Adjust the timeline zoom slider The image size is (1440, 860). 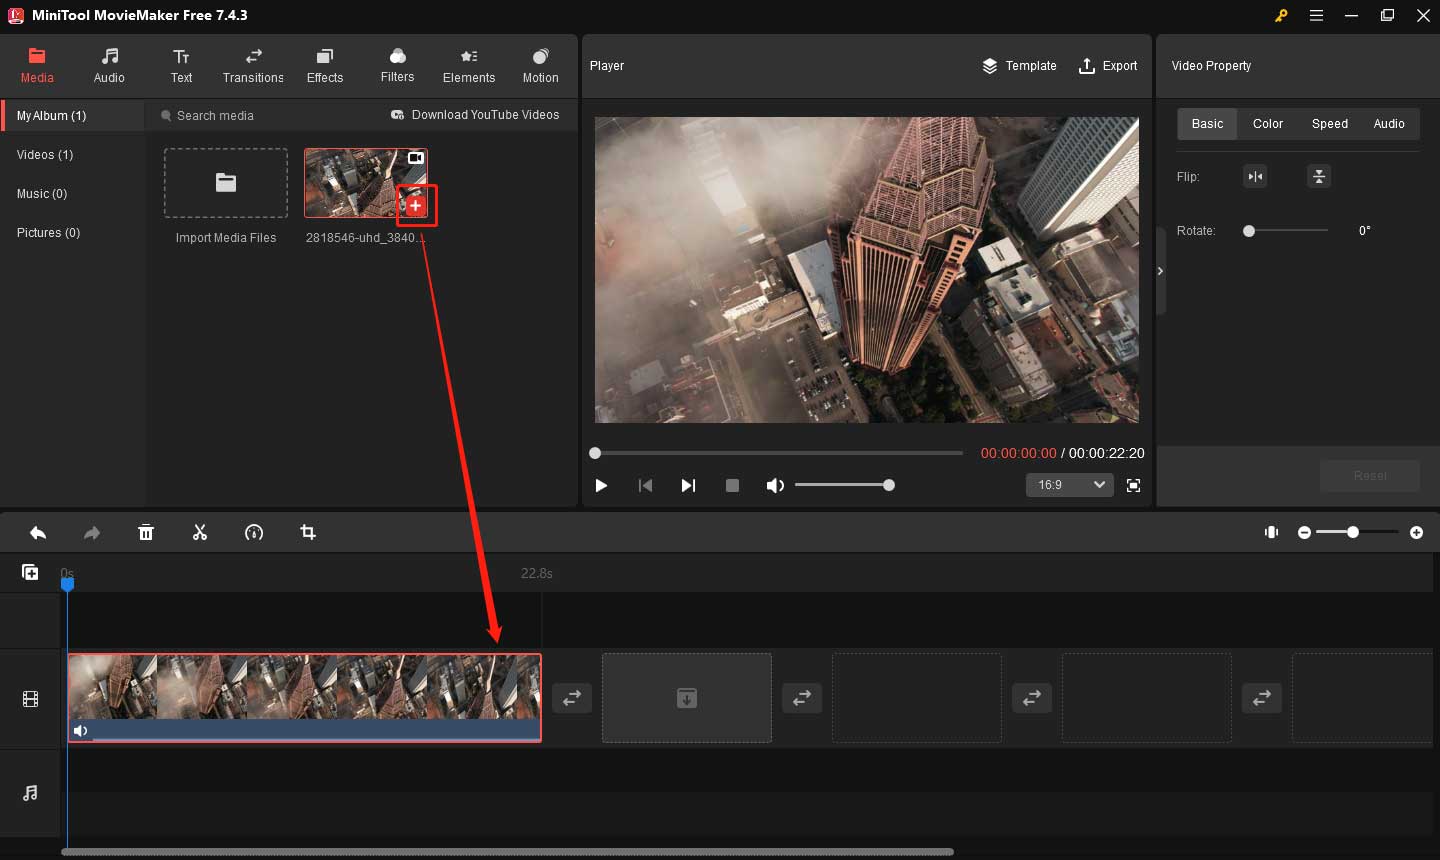coord(1357,533)
